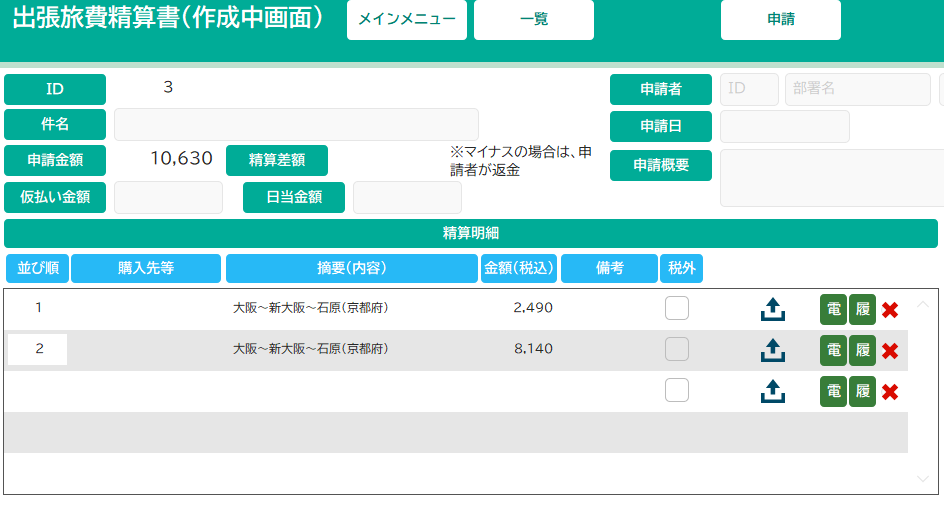Delete row 2 with red X
Viewport: 944px width, 506px height.
(890, 351)
